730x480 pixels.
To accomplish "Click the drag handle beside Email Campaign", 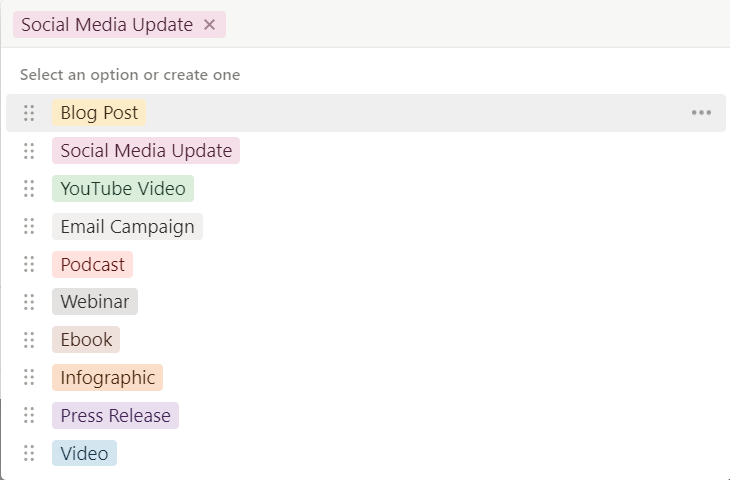I will [29, 227].
